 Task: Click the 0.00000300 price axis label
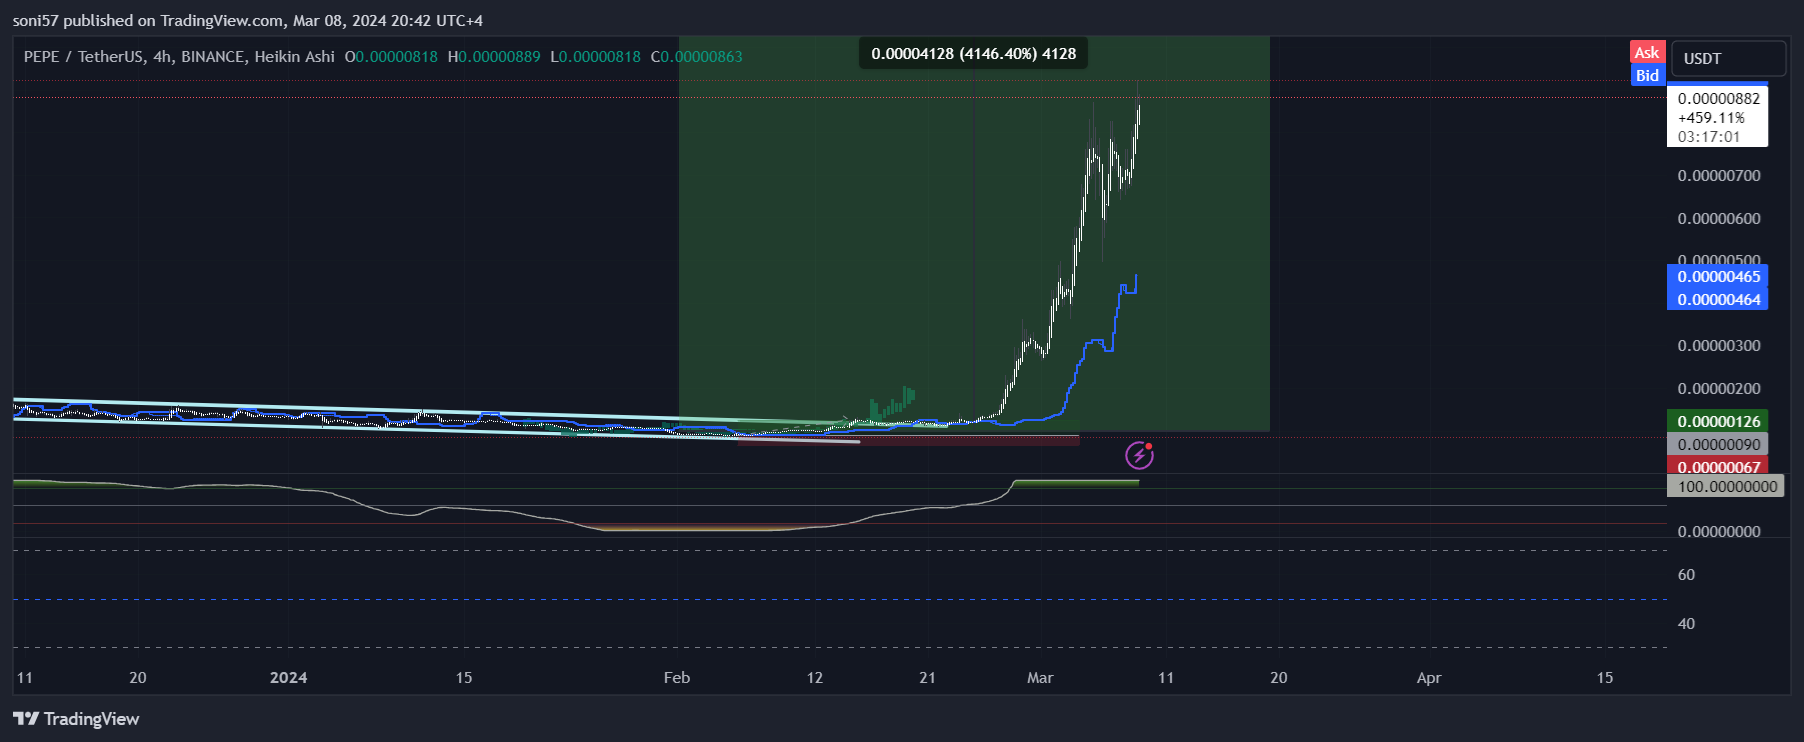coord(1719,346)
